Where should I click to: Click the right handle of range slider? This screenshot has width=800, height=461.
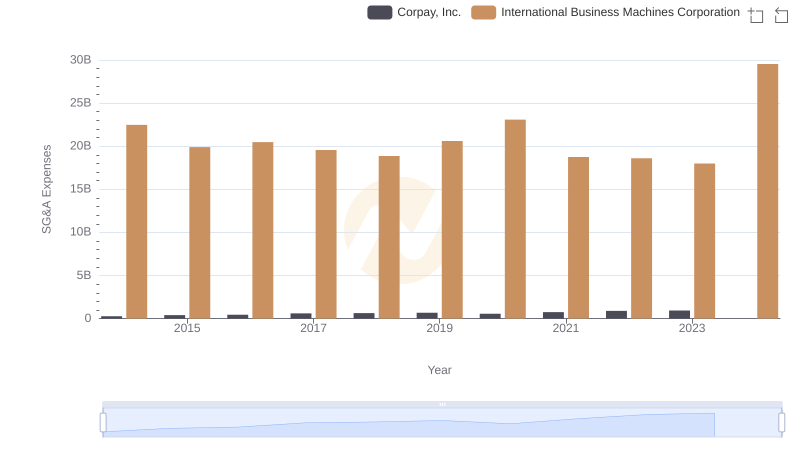(782, 423)
